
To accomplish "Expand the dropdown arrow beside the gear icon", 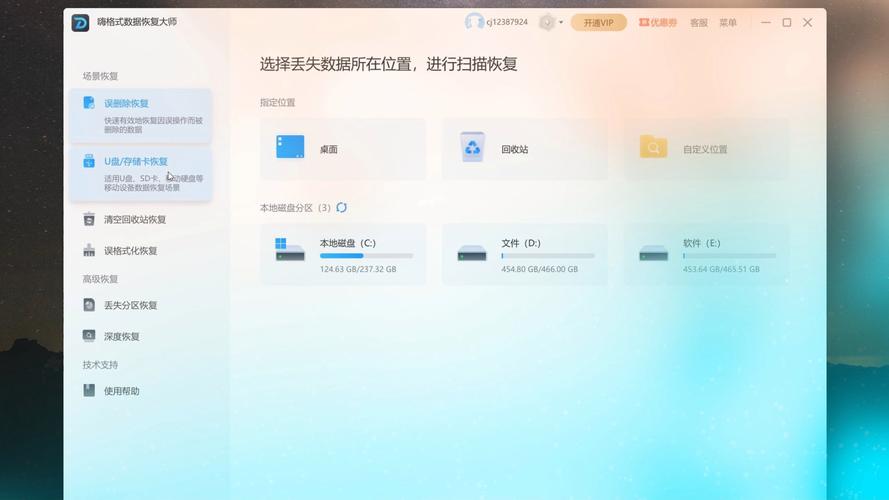I will click(x=561, y=23).
